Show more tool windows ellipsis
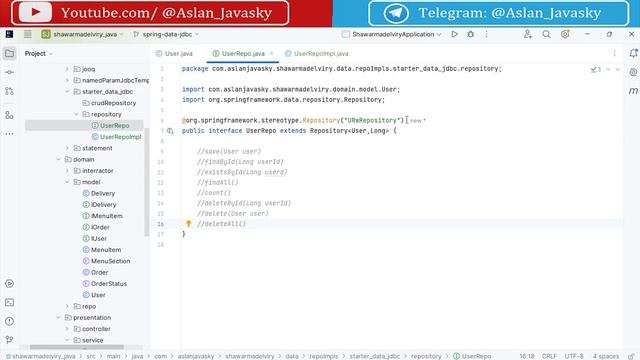This screenshot has width=640, height=360. pos(9,134)
